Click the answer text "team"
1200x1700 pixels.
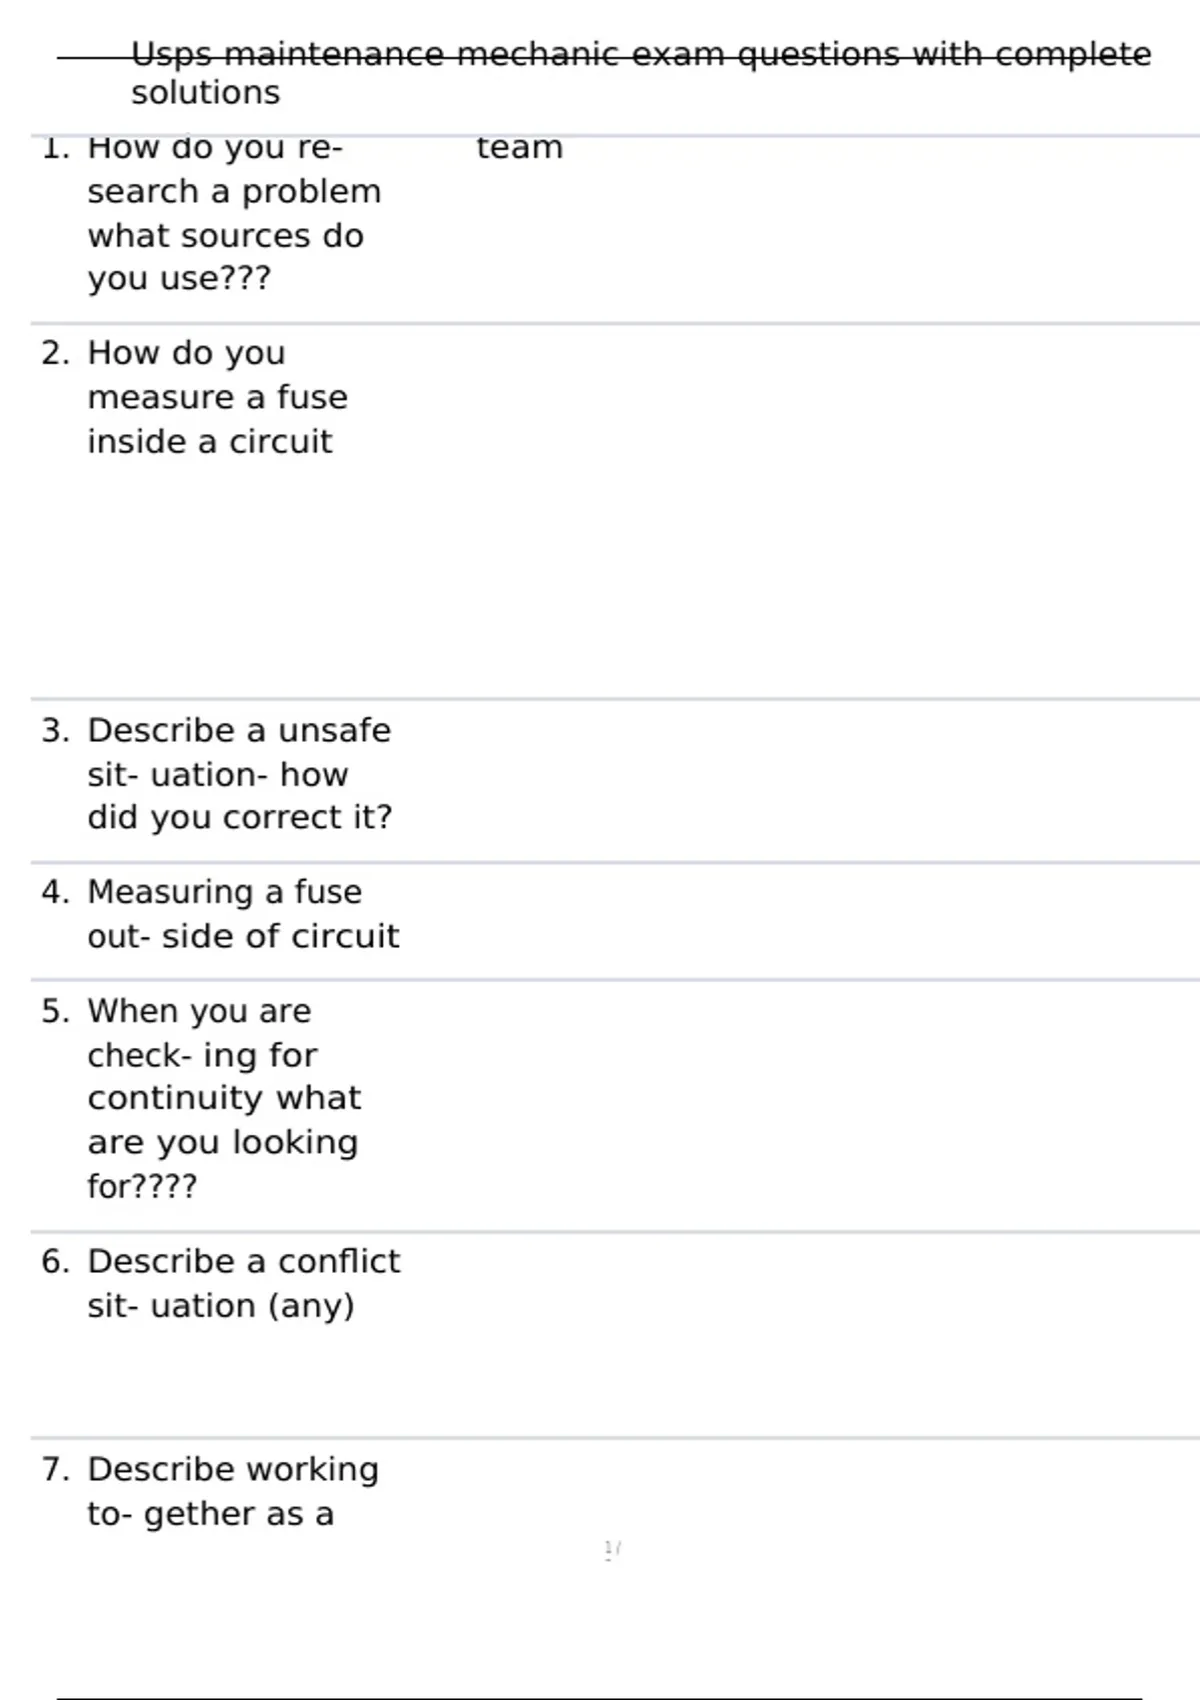click(519, 148)
